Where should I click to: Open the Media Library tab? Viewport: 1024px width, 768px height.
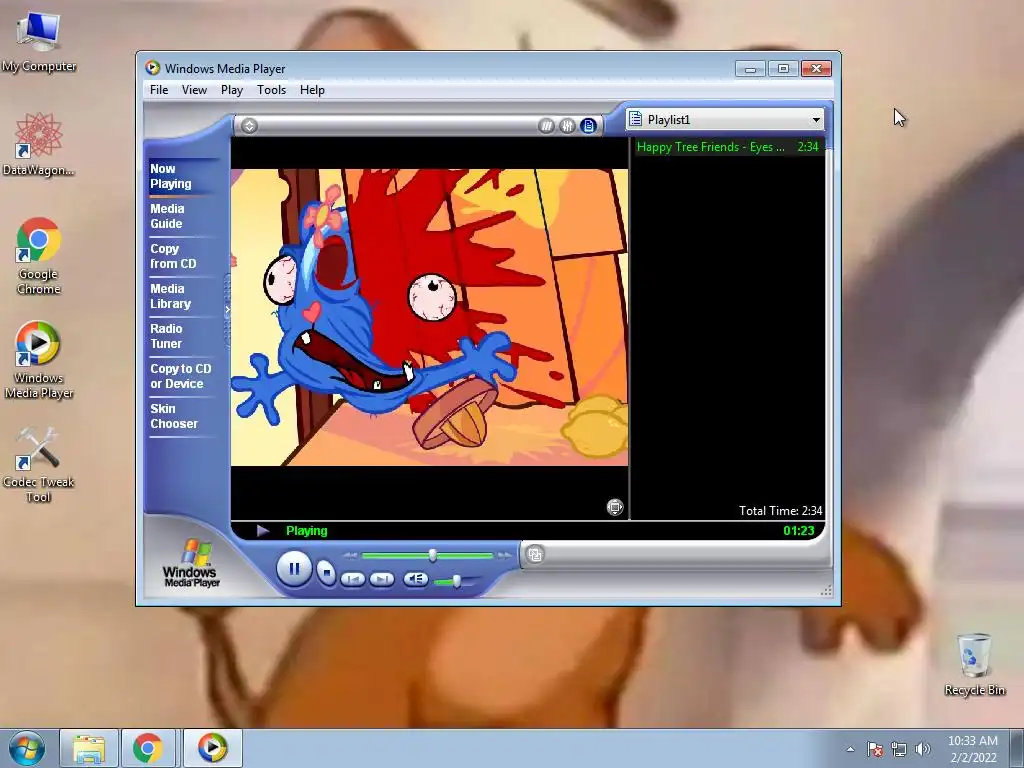point(182,296)
